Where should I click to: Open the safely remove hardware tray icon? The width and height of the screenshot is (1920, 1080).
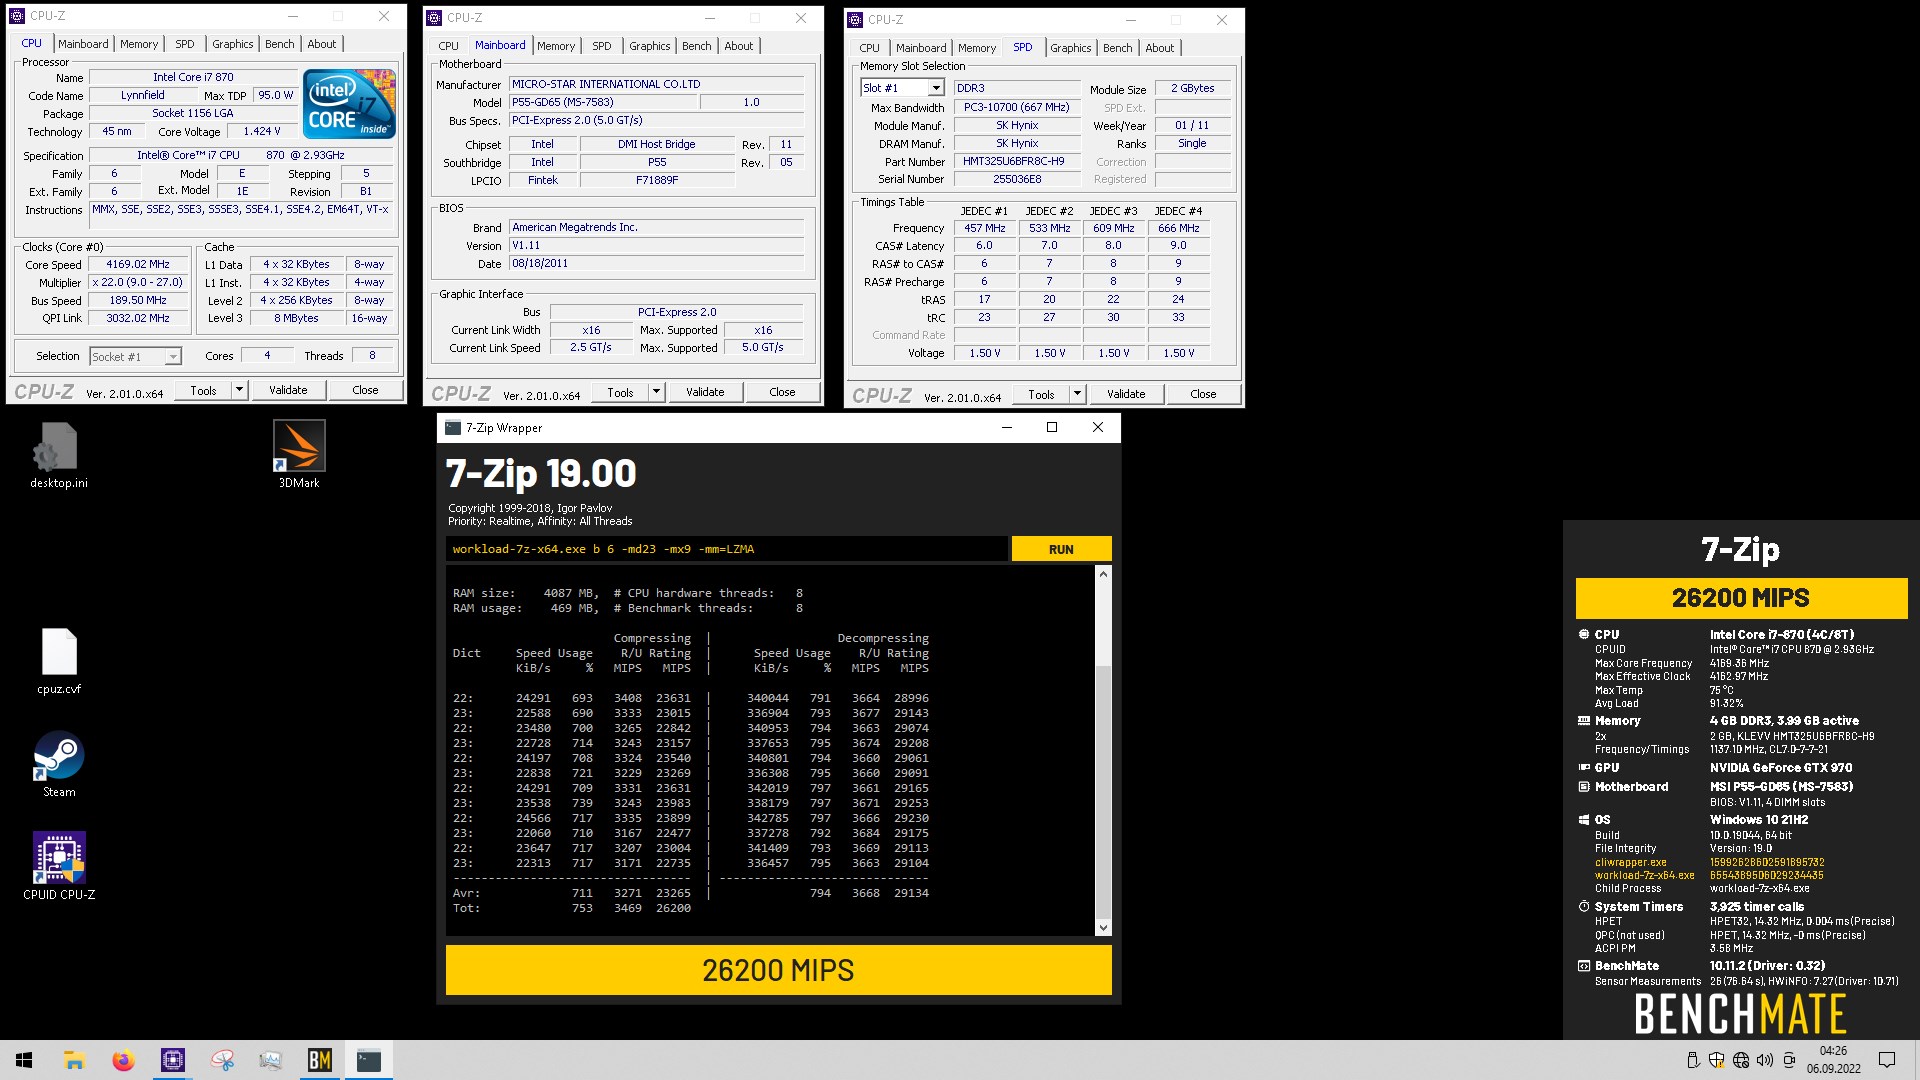click(1693, 1060)
